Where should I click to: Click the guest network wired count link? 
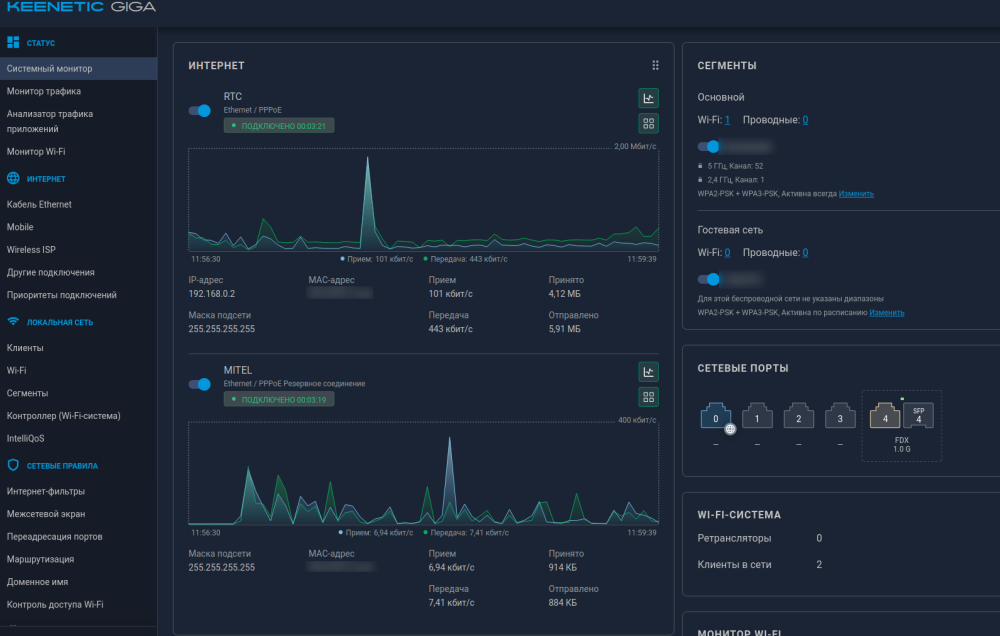[805, 253]
